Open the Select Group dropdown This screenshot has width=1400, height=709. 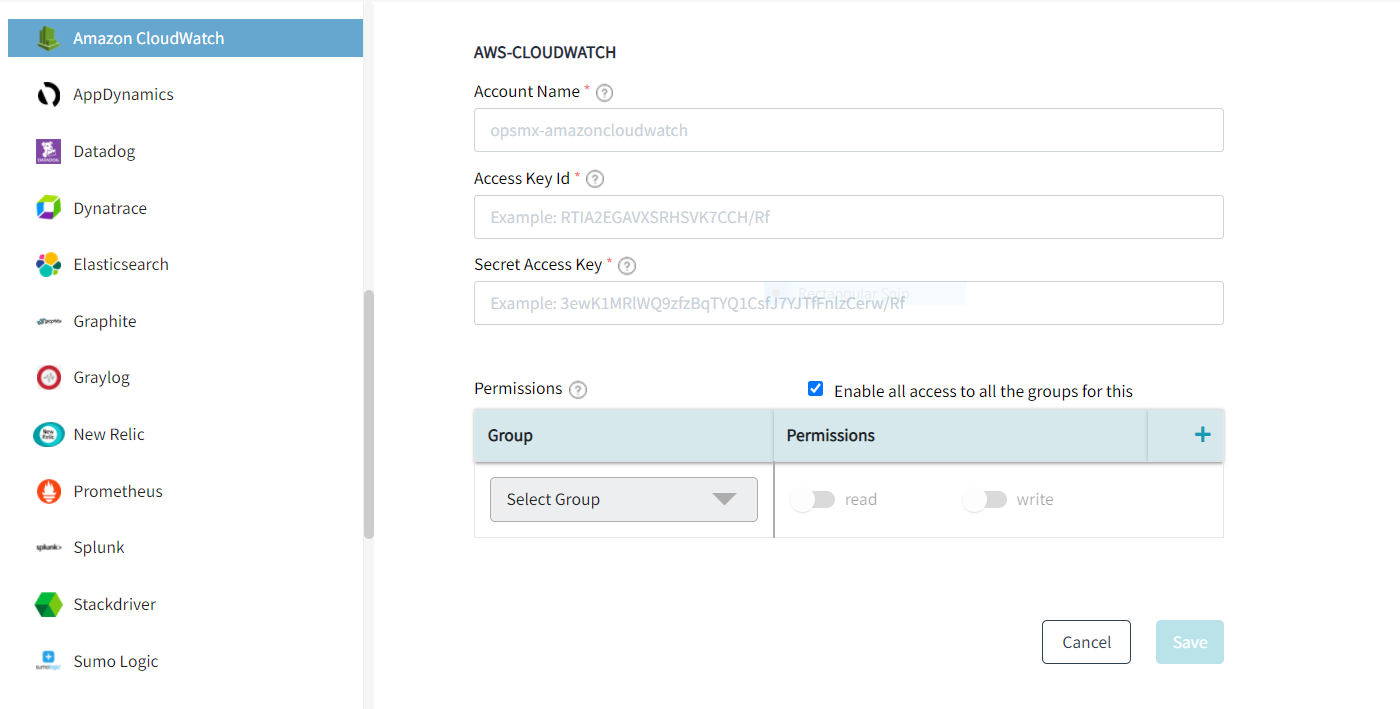coord(623,498)
